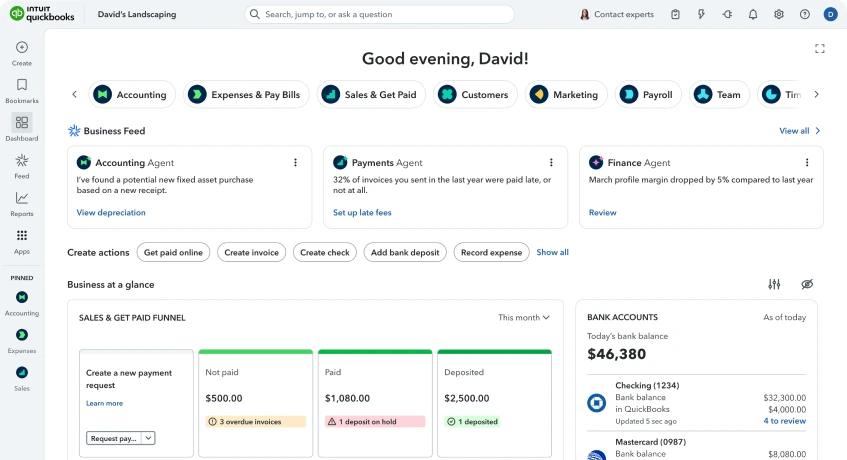Select the Customers category chip
Screen dimensions: 847x460
click(x=475, y=94)
